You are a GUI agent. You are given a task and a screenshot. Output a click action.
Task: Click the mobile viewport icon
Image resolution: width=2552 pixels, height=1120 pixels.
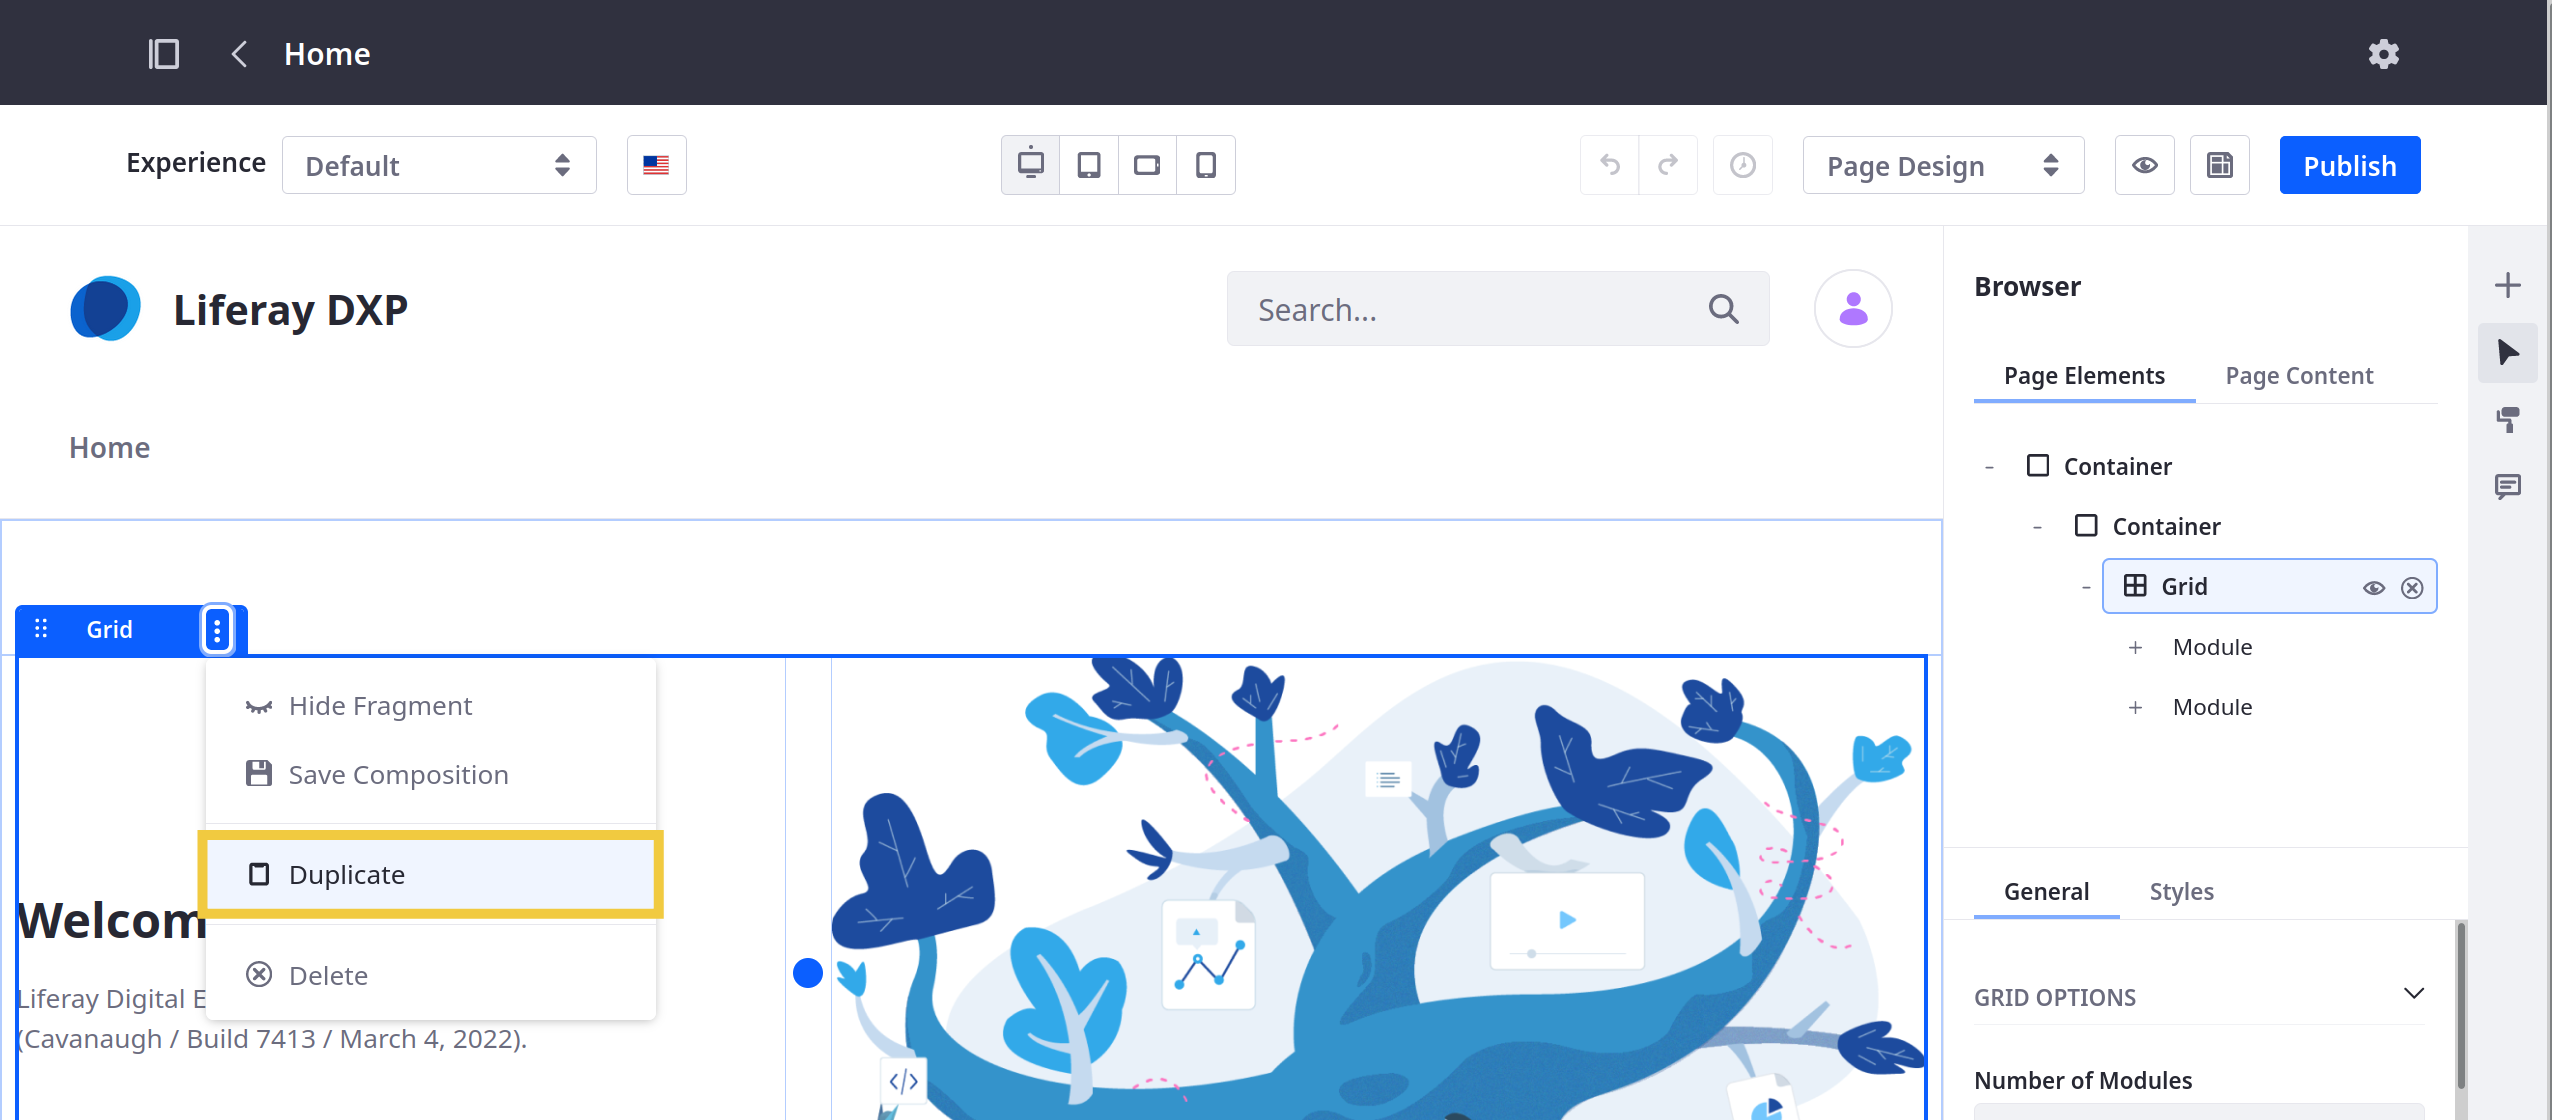point(1204,163)
